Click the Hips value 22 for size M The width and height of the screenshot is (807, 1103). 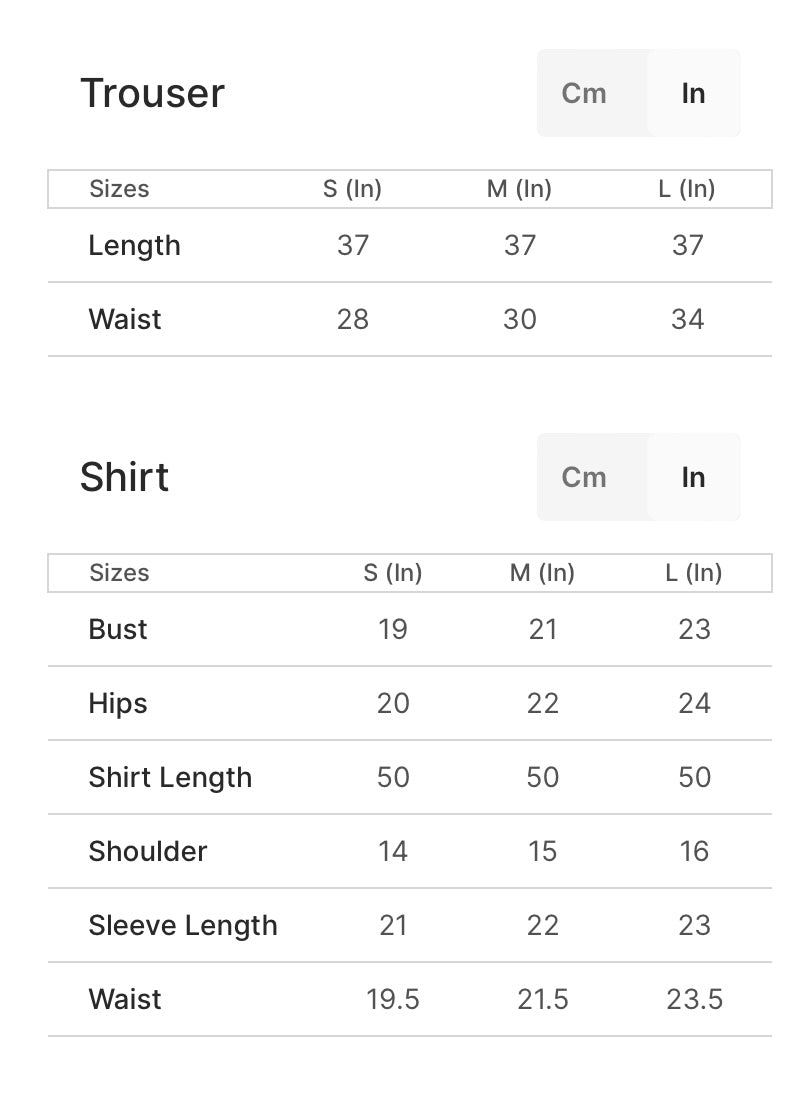click(x=542, y=703)
